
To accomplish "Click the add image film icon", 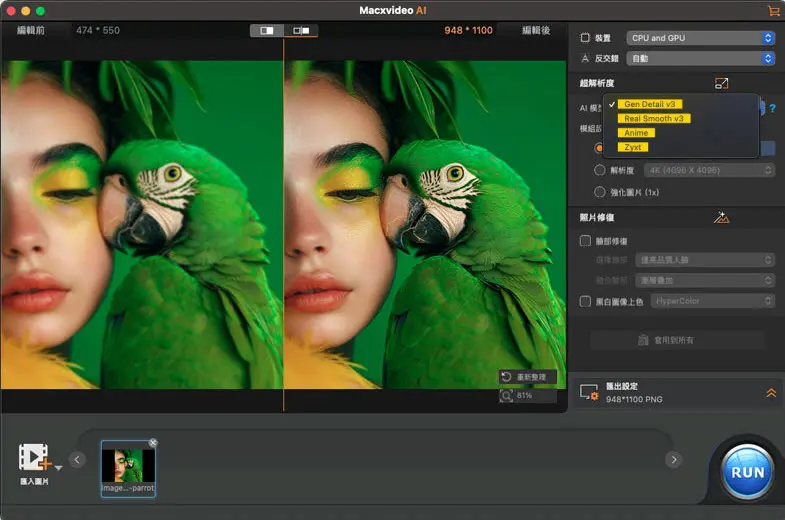I will click(34, 458).
